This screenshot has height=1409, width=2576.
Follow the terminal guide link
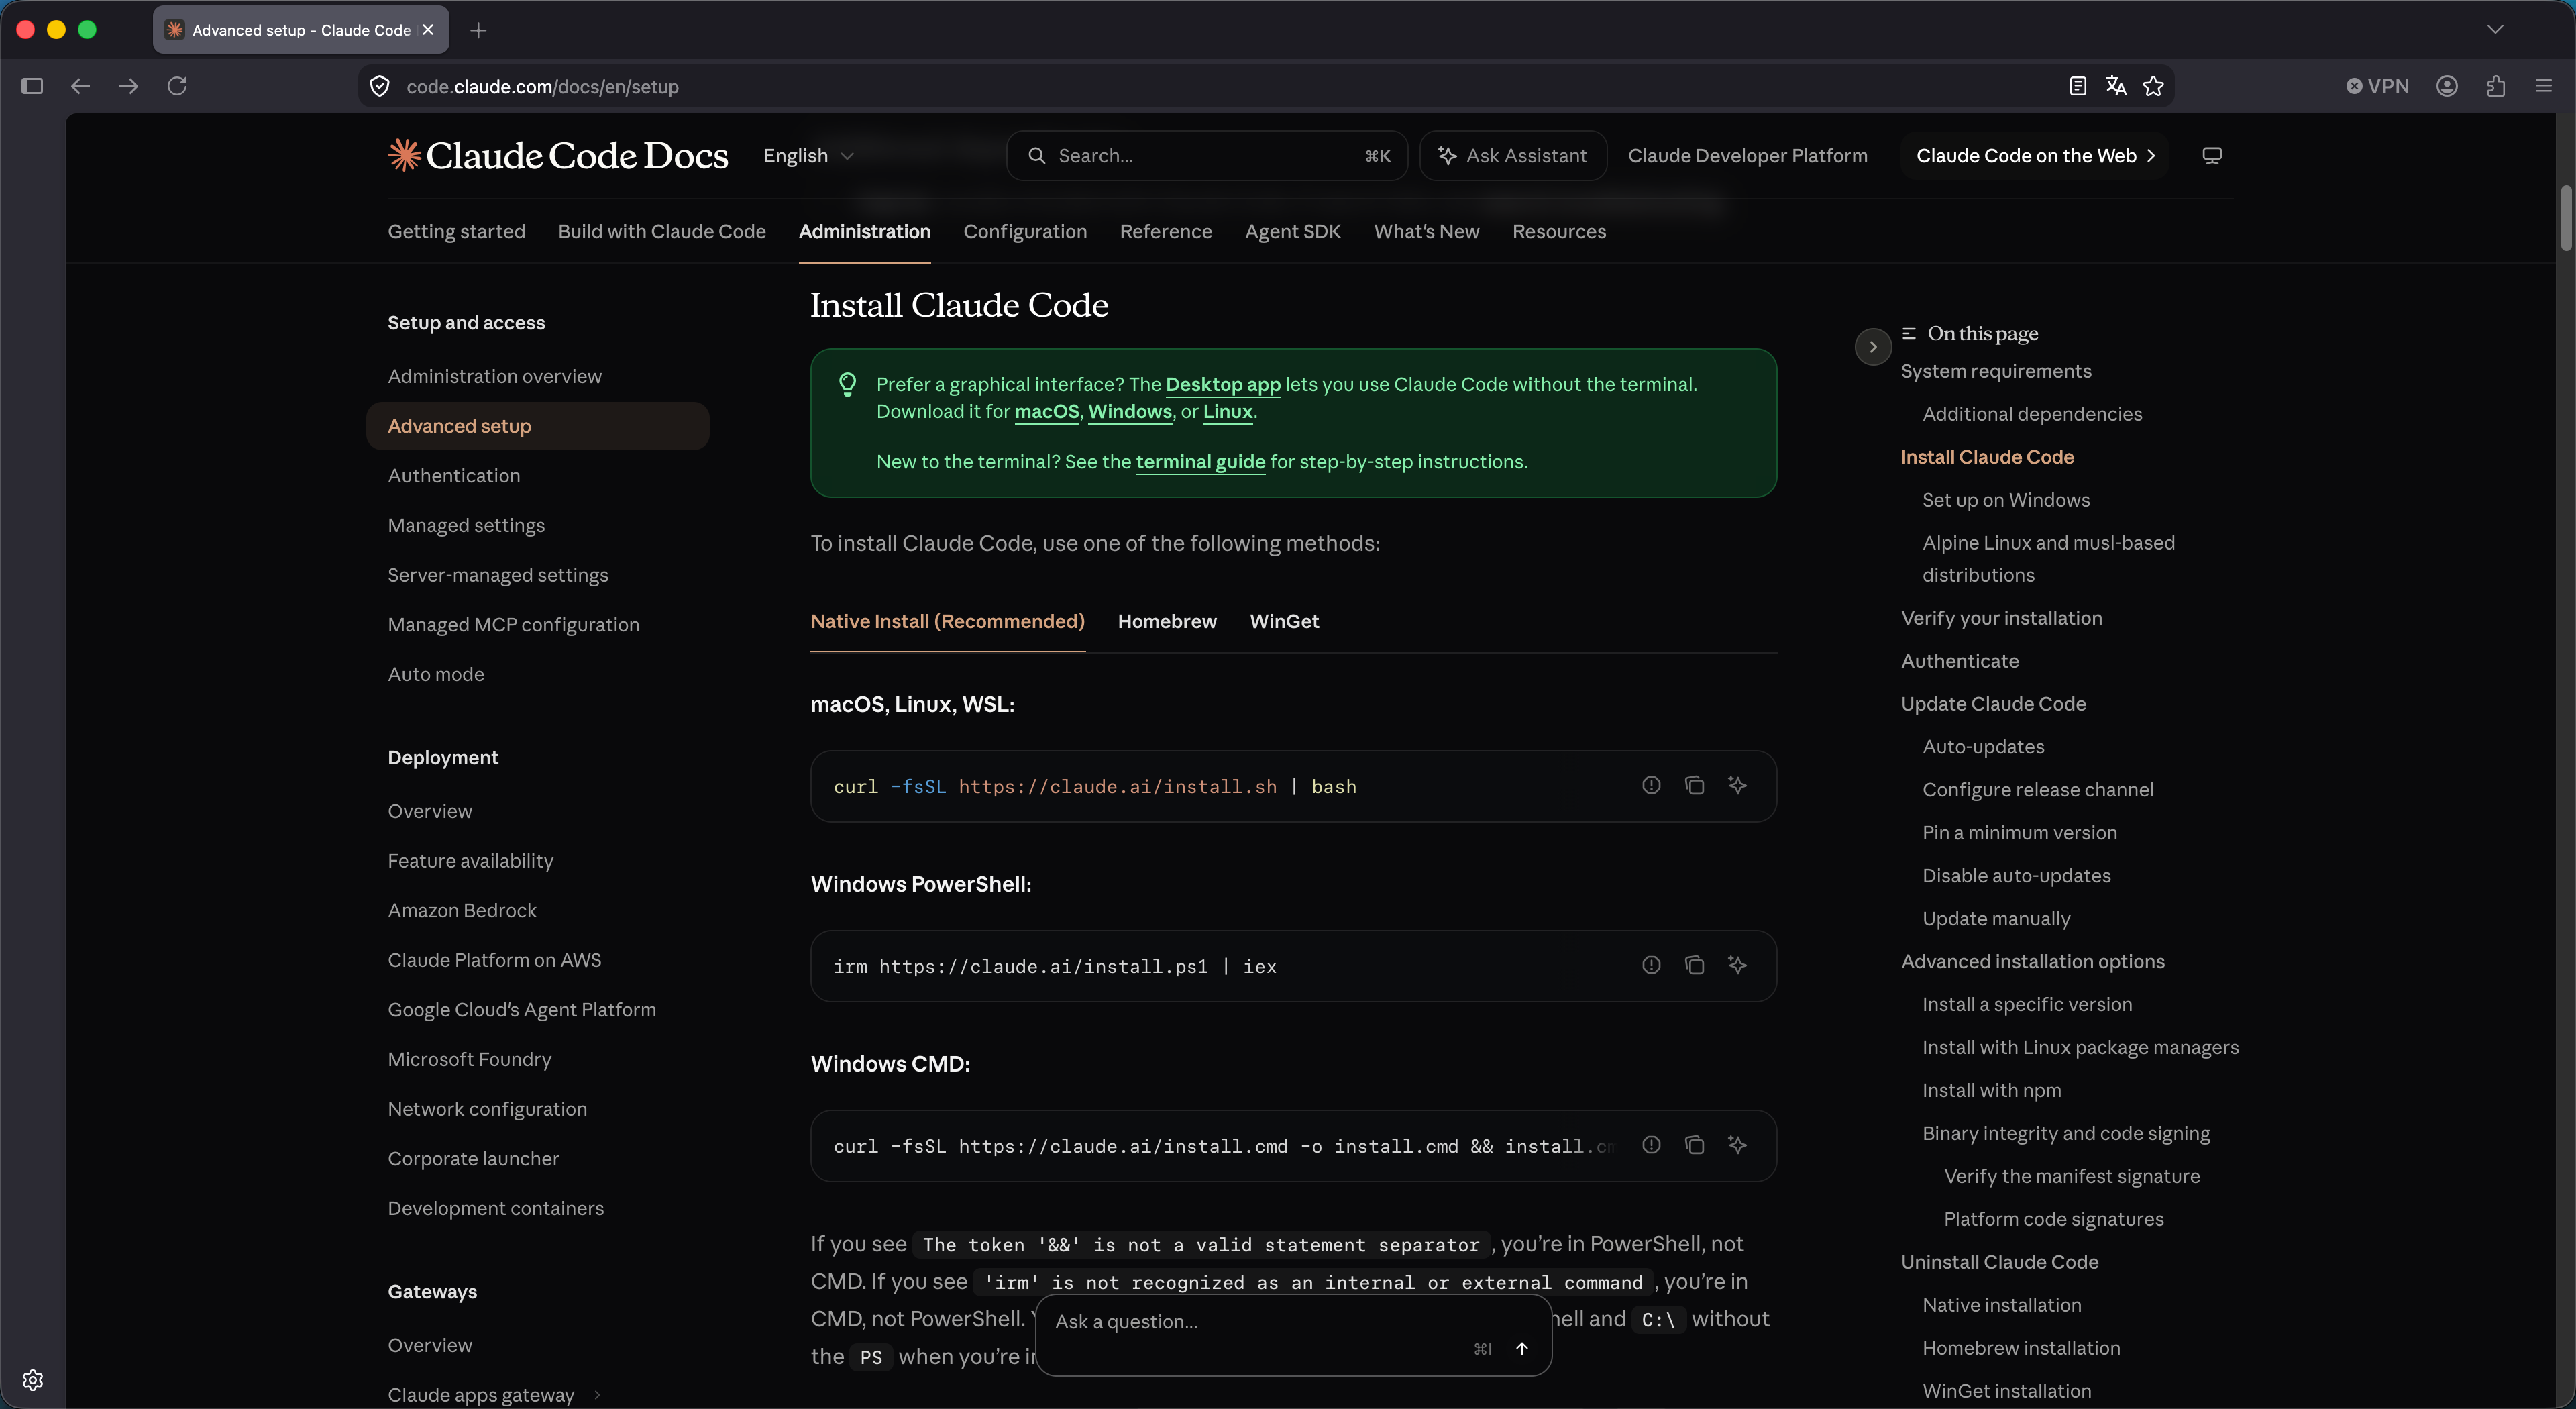coord(1200,461)
